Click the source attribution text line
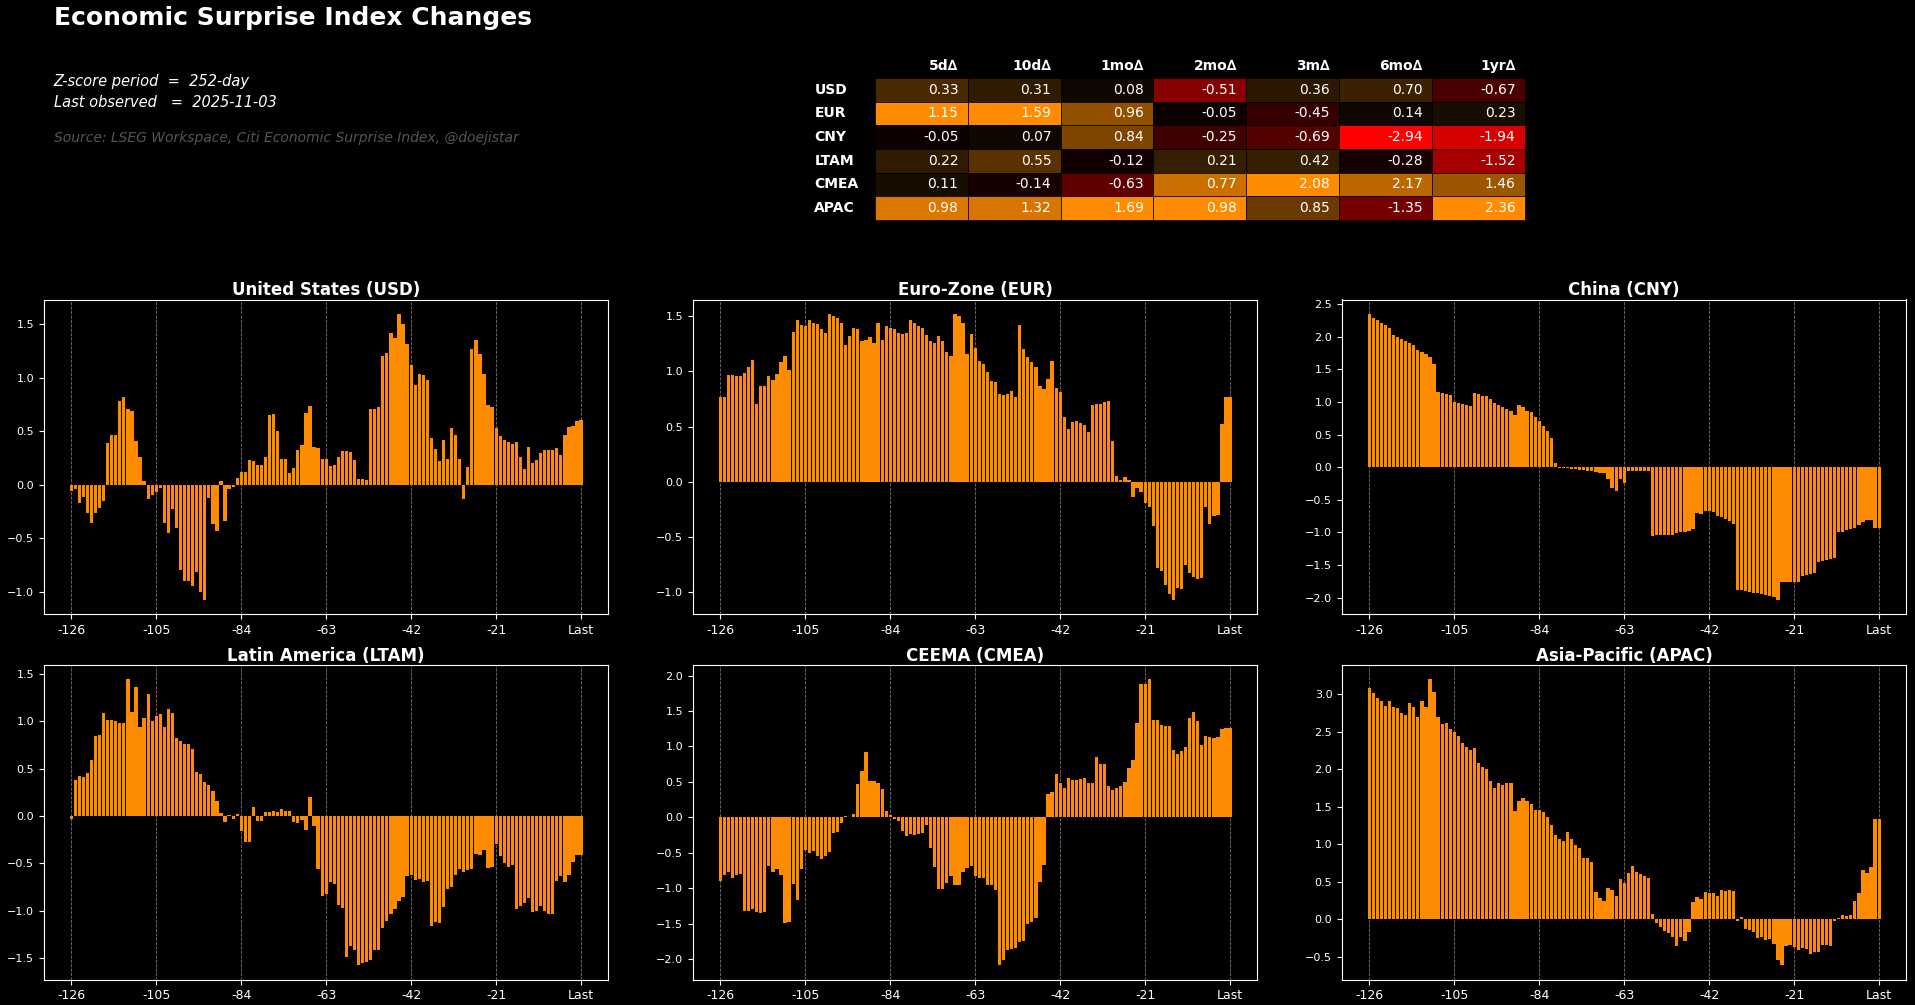1915x1005 pixels. [286, 138]
